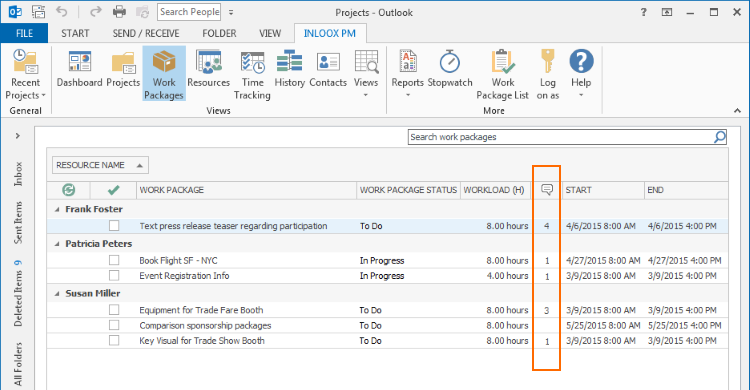Sort by WORK PACKAGE STATUS column
This screenshot has width=750, height=390.
(x=408, y=190)
